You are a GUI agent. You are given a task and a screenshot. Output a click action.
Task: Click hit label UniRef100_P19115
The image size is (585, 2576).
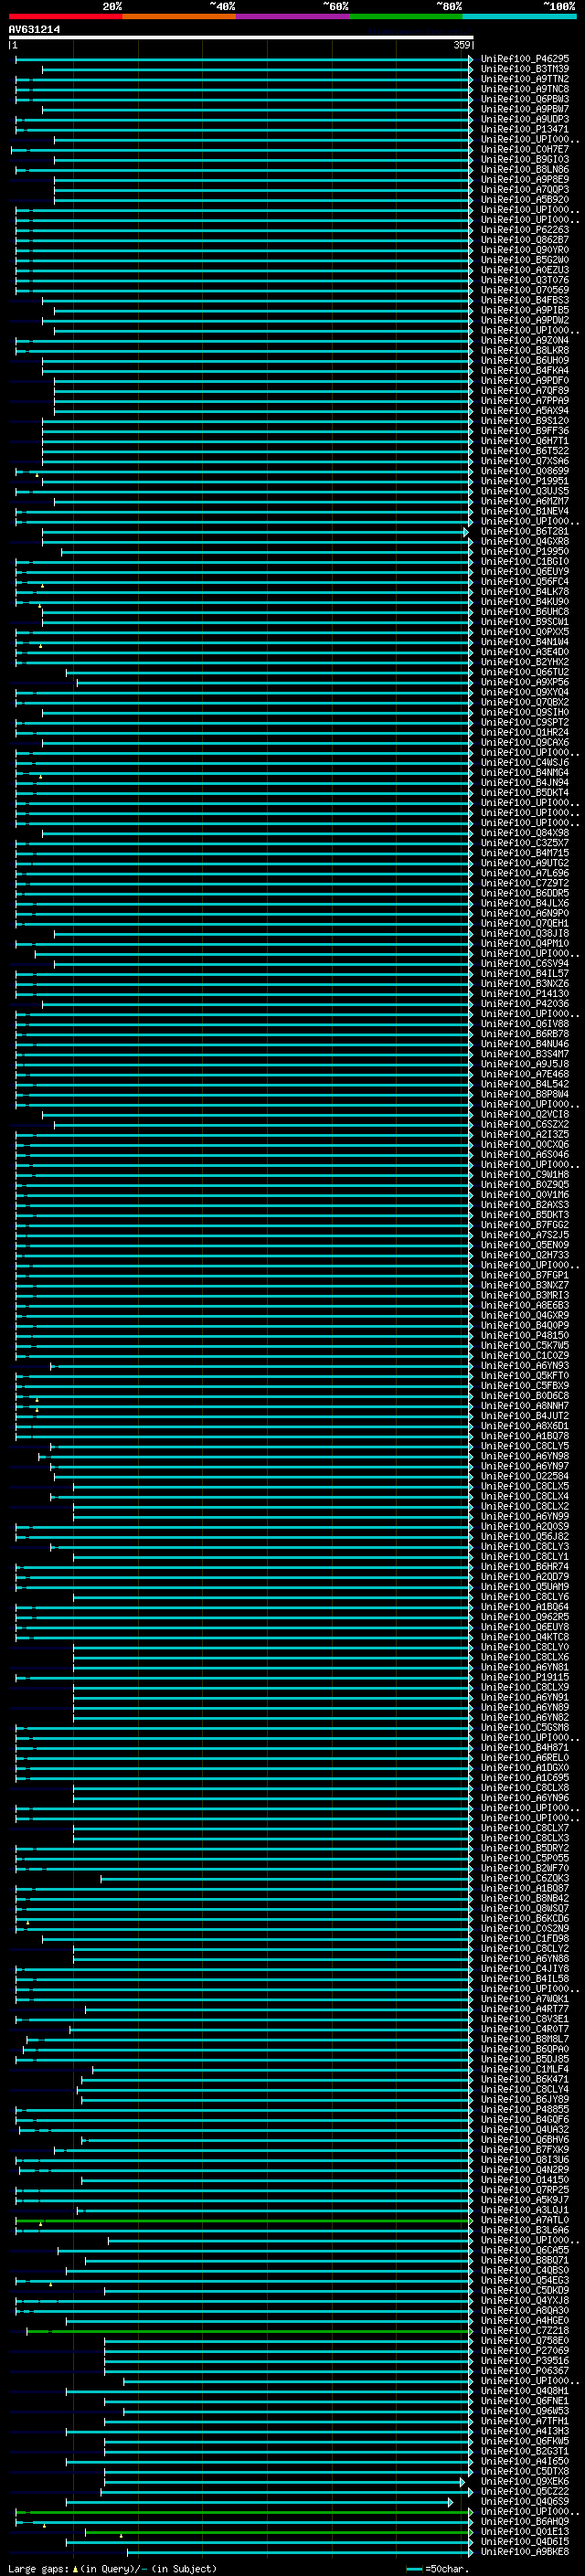(524, 1677)
